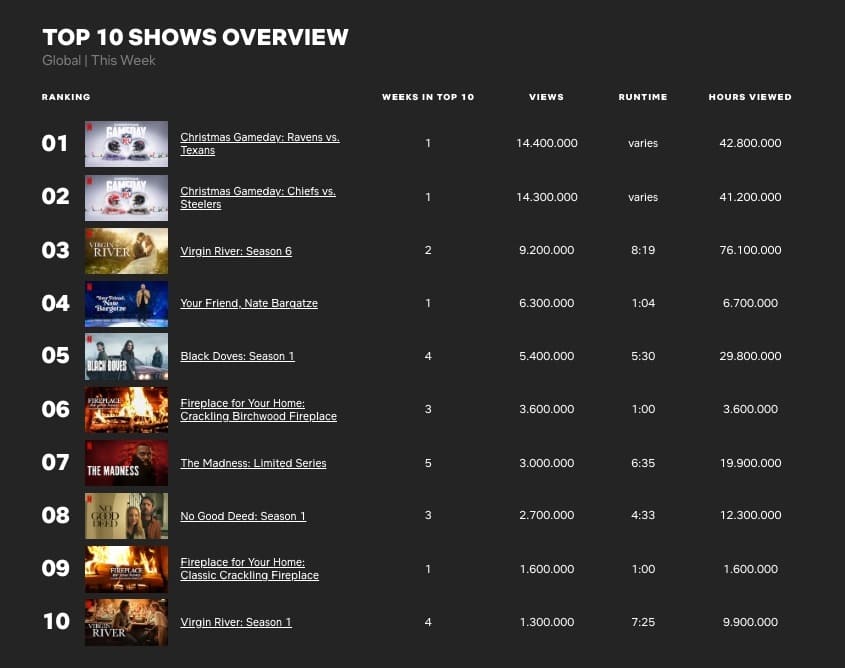
Task: Click hours viewed value 41.200.000
Action: click(x=750, y=197)
